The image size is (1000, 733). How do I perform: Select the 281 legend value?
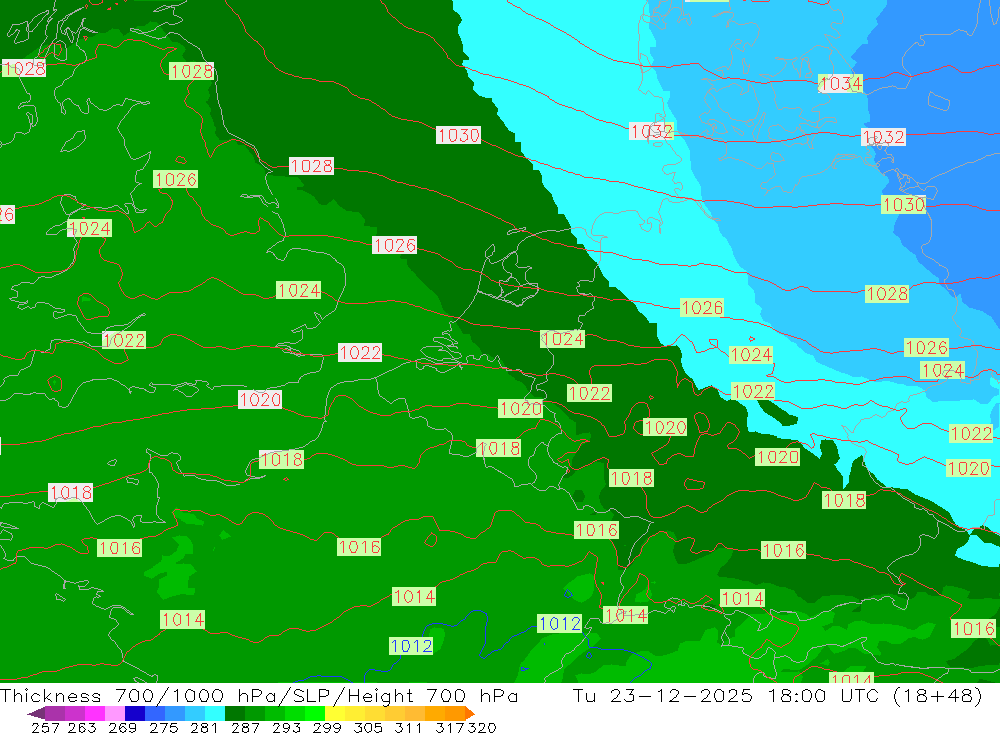tap(203, 727)
